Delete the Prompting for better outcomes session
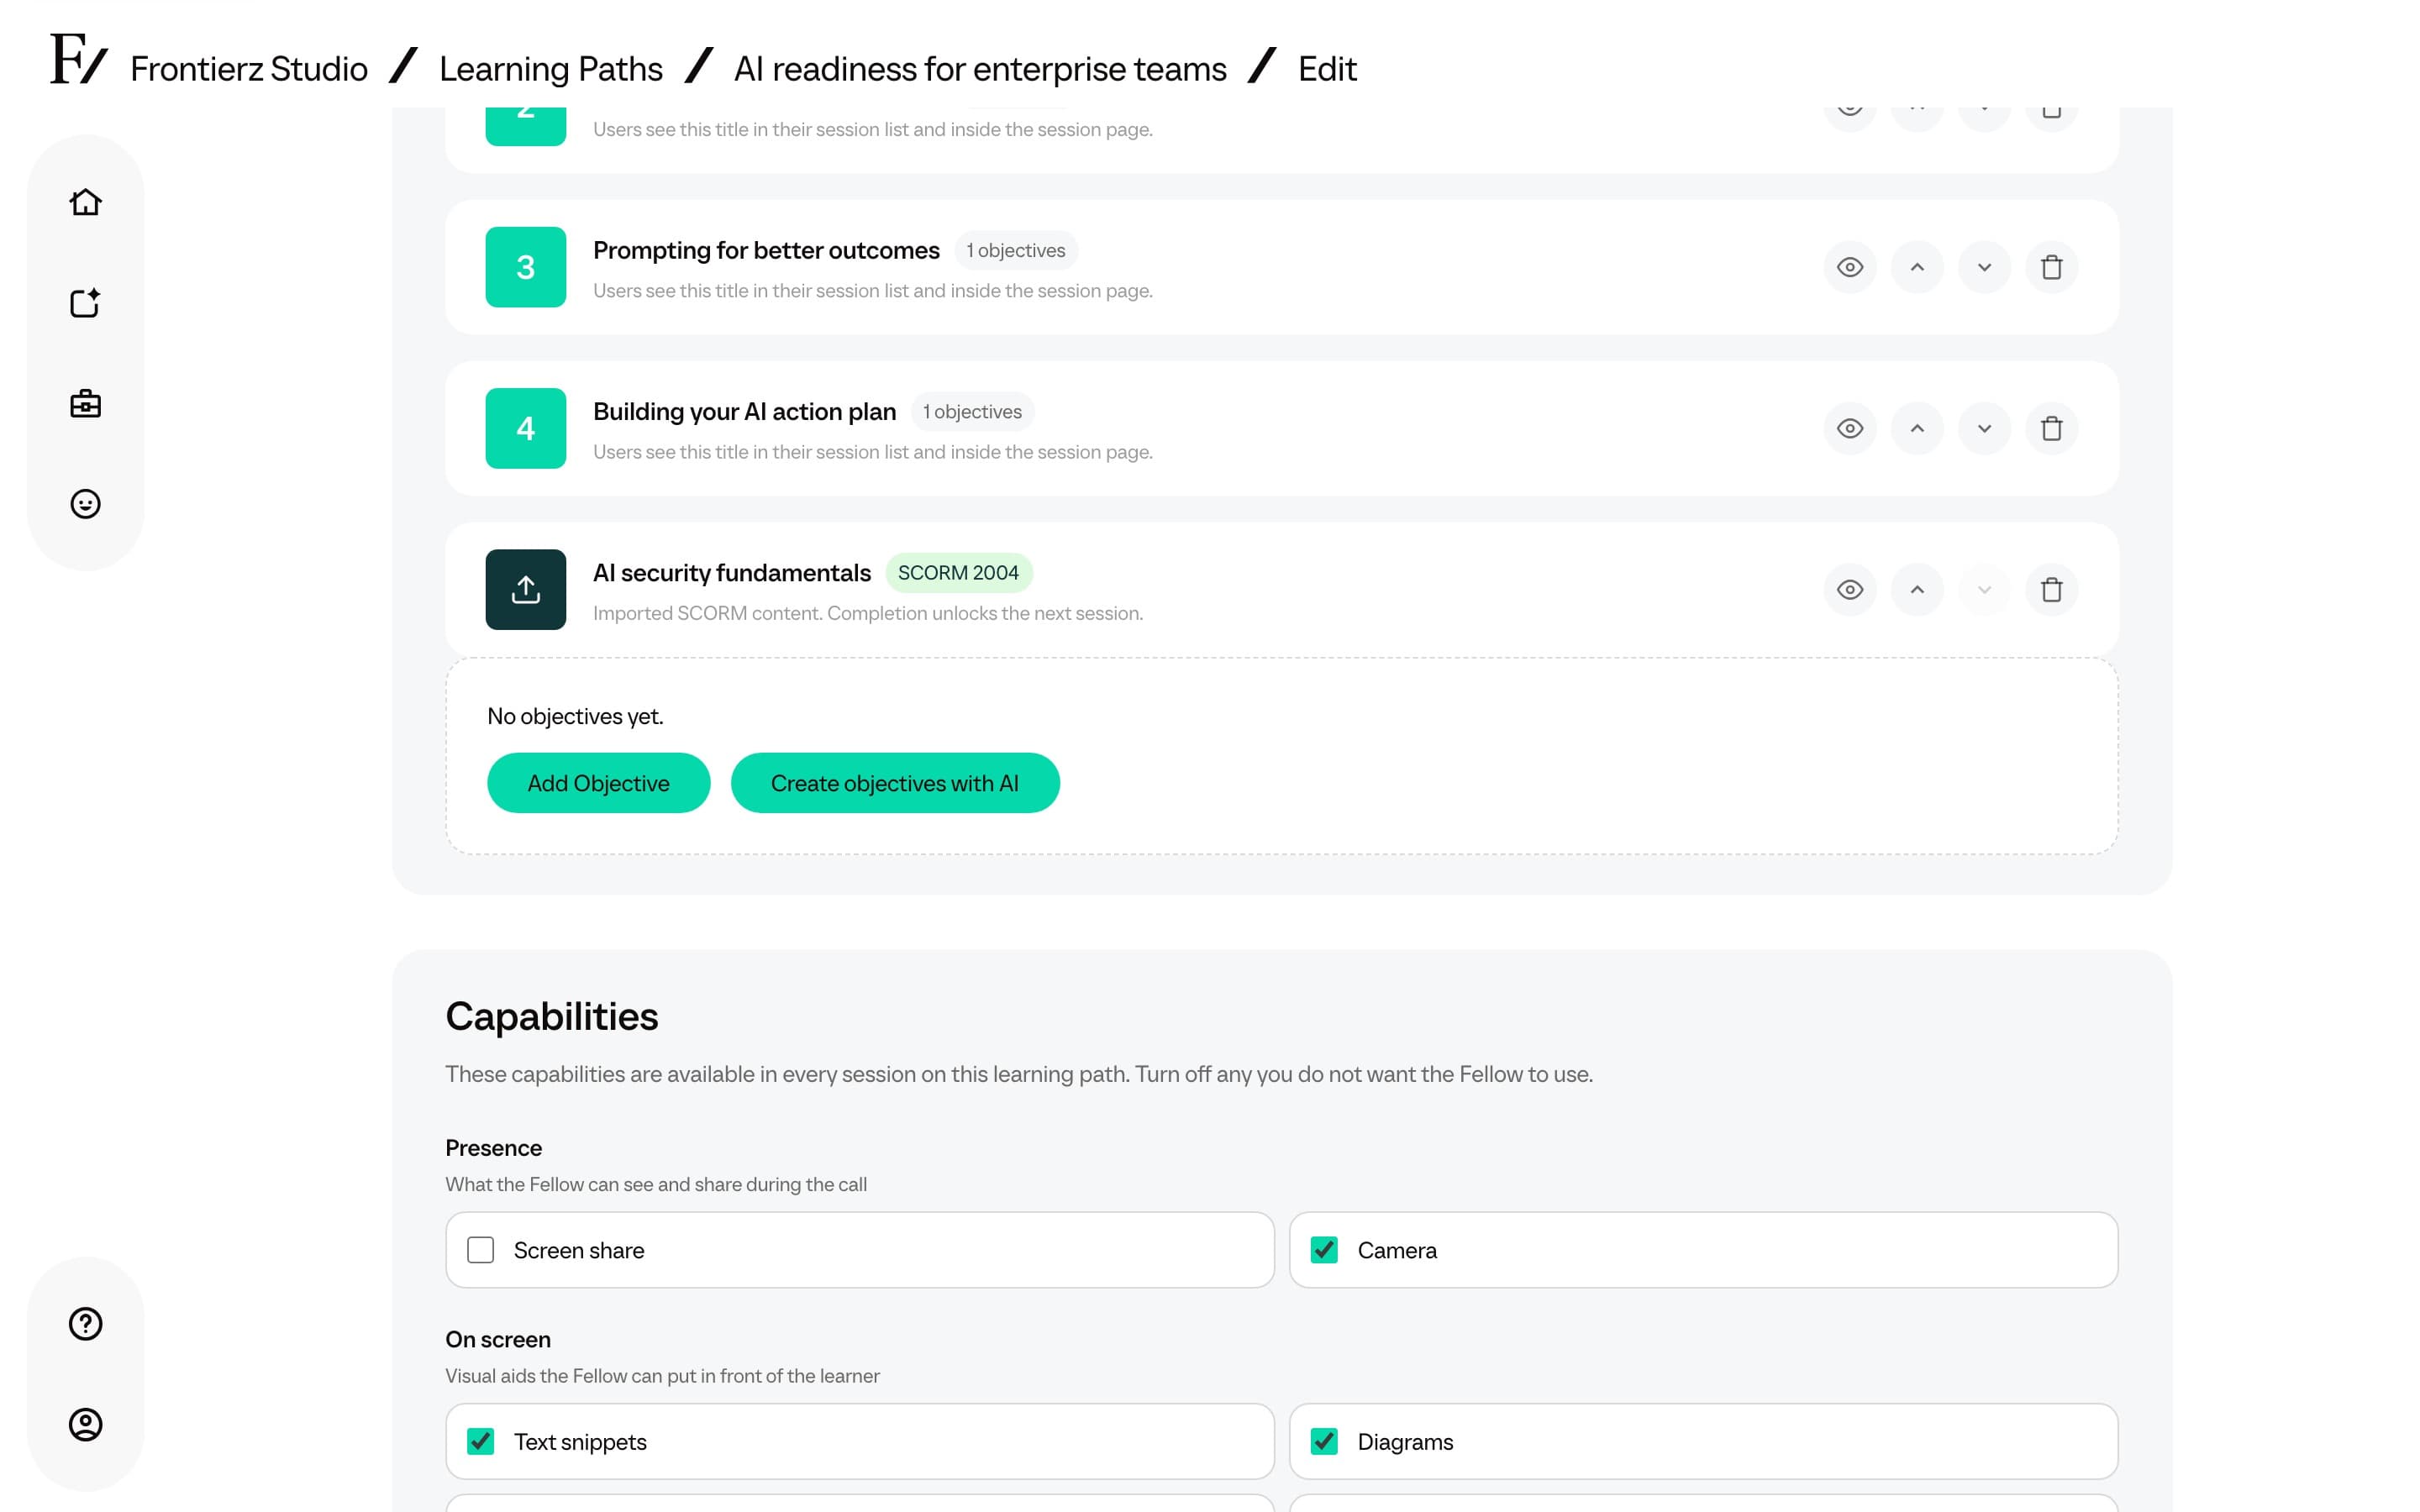 (2051, 267)
